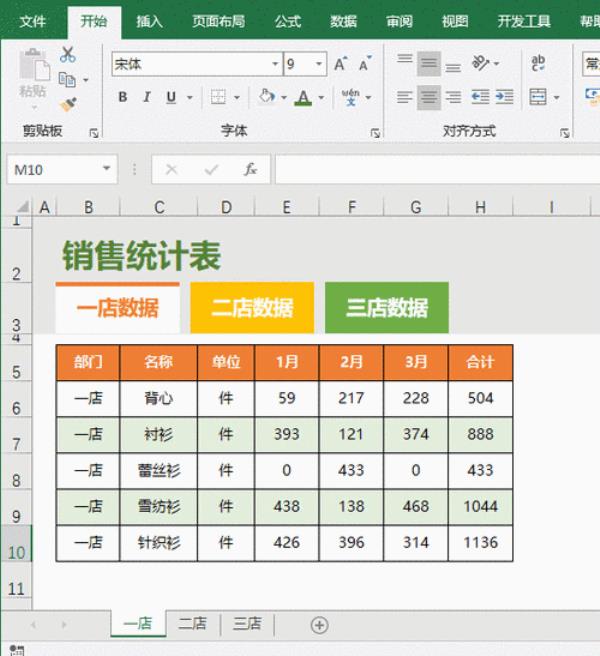Switch to 视图 ribbon tab
600x656 pixels.
point(455,21)
